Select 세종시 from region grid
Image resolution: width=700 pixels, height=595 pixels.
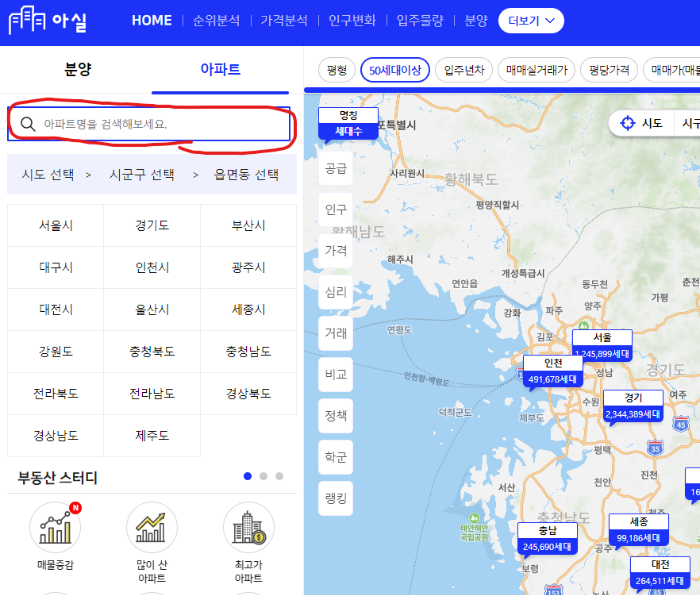click(x=248, y=309)
